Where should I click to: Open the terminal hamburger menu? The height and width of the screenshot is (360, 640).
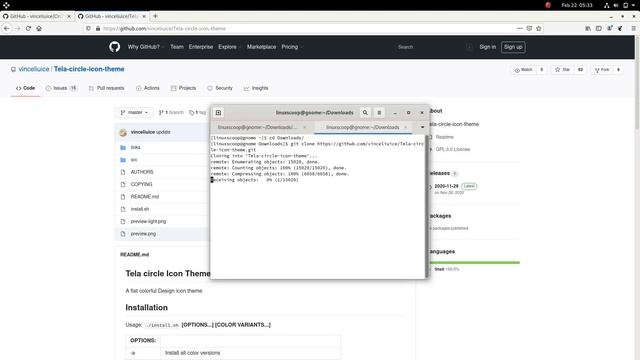[379, 113]
